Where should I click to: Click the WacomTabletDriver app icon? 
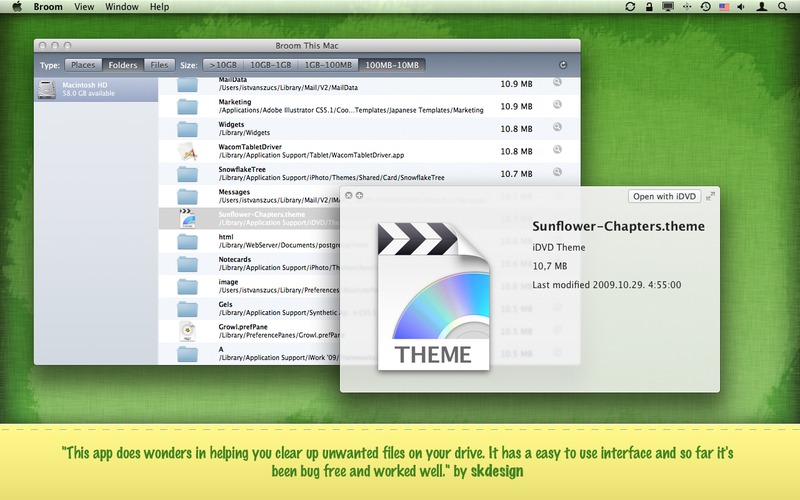(x=187, y=152)
